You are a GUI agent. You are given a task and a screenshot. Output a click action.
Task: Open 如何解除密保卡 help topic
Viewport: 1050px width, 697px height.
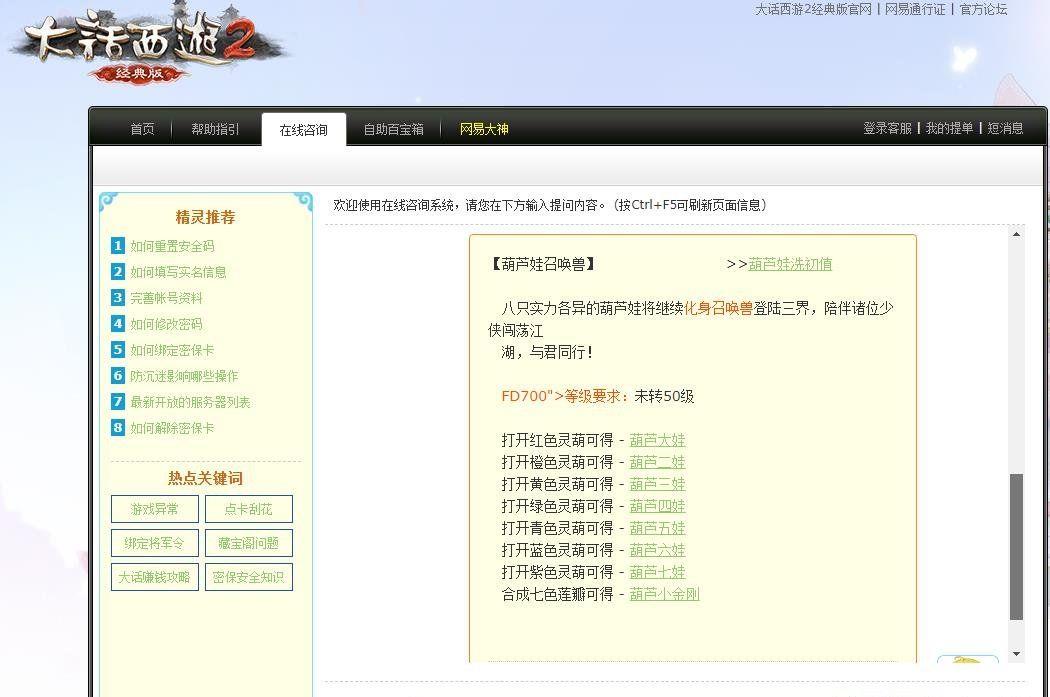pos(172,429)
